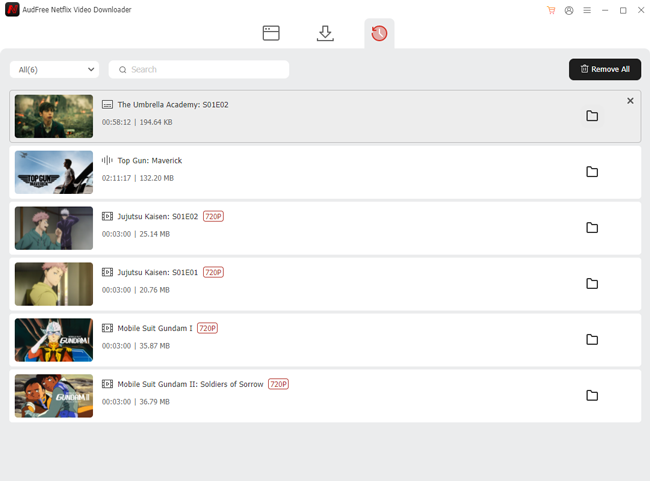Select the Mobile Suit Gundam II thumbnail
Viewport: 650px width, 481px height.
54,396
